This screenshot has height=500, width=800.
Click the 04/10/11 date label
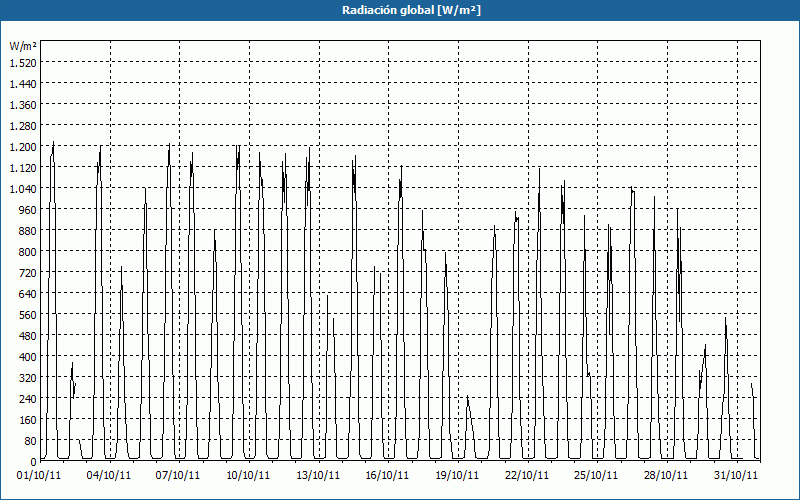109,476
